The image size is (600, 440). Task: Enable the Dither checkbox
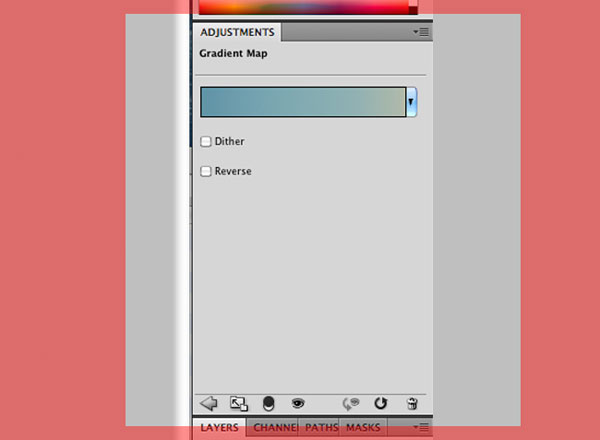[205, 142]
